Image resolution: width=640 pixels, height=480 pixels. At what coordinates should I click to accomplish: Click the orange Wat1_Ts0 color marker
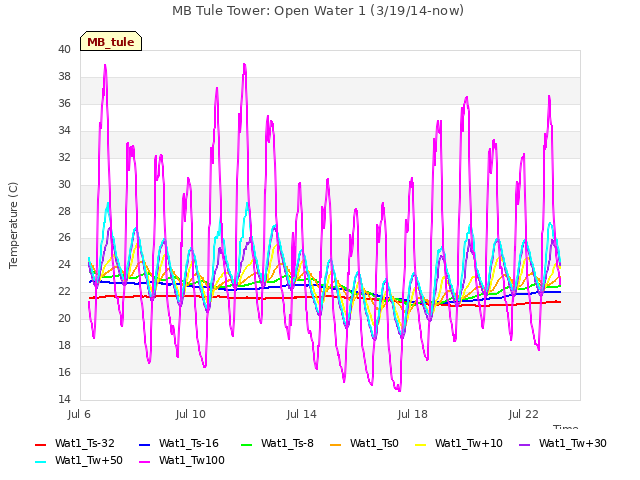336,444
